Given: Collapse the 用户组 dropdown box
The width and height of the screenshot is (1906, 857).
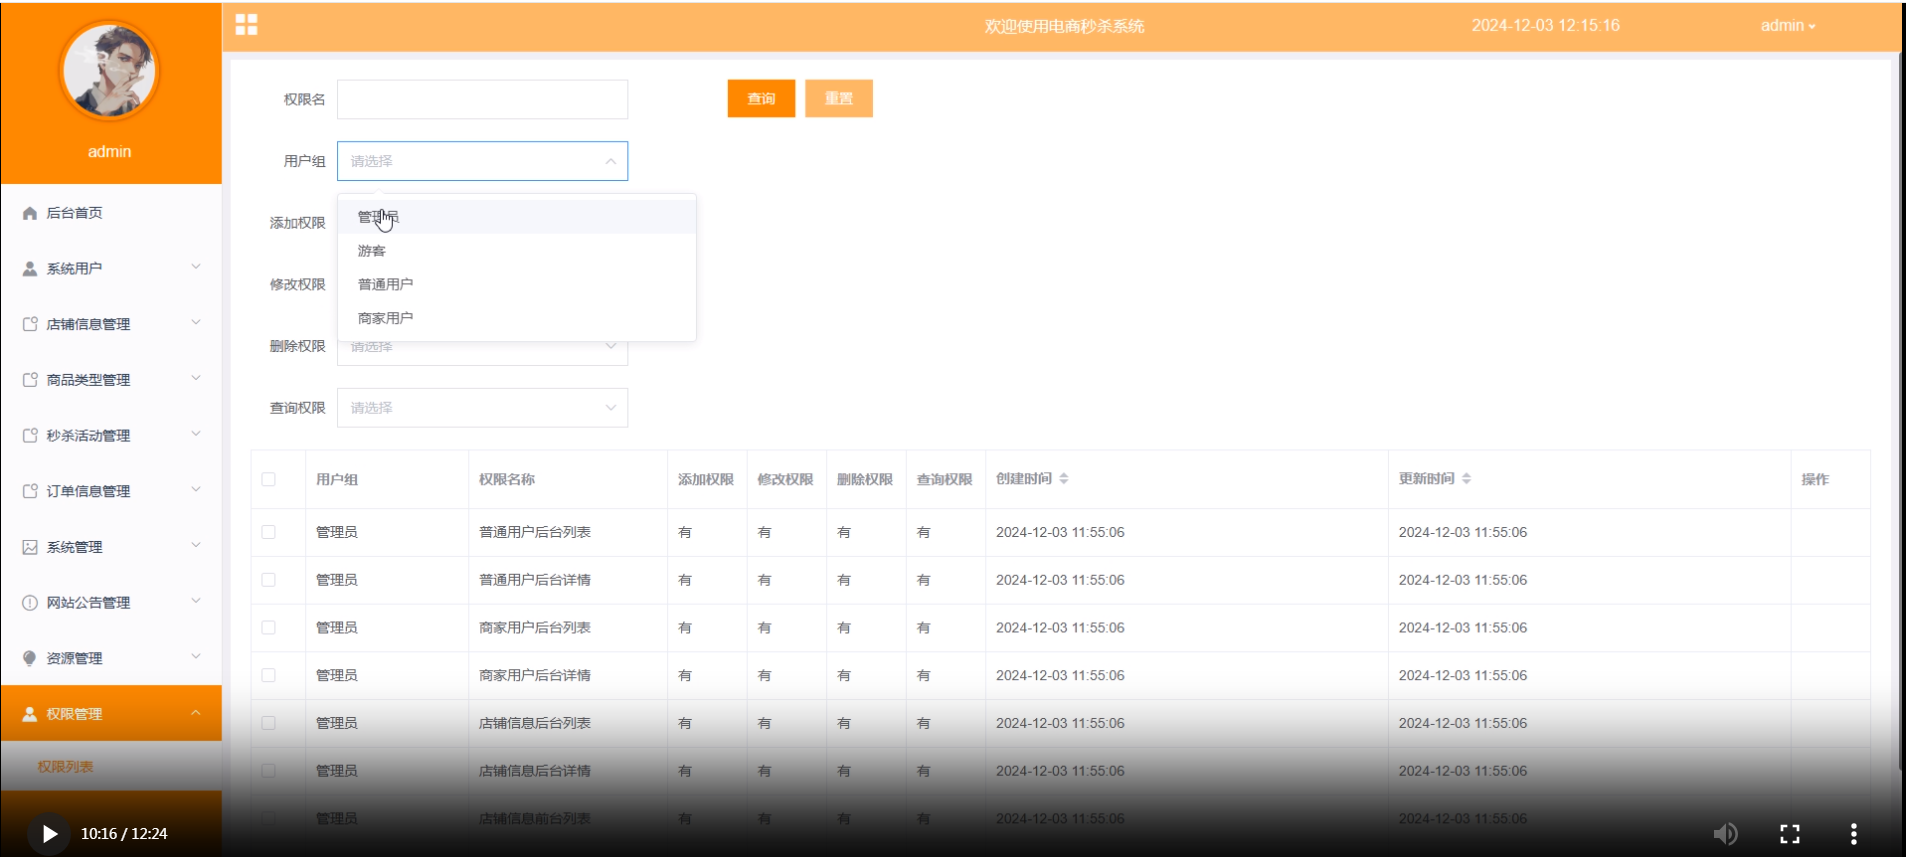Looking at the screenshot, I should (482, 161).
